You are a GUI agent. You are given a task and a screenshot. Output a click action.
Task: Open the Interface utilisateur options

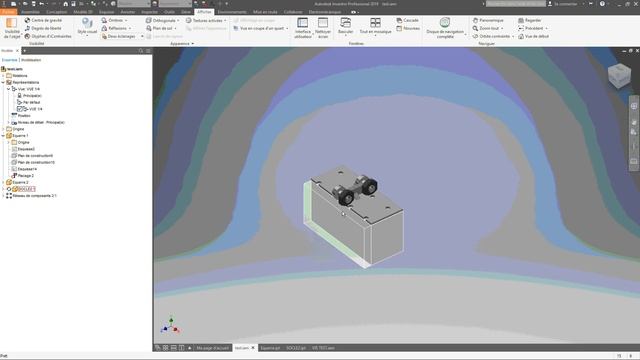point(302,28)
